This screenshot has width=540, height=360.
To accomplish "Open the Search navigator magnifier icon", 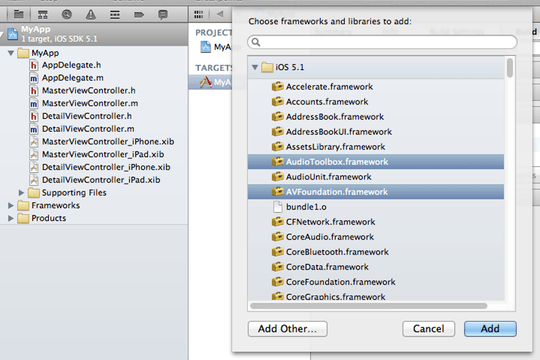I will coord(67,14).
